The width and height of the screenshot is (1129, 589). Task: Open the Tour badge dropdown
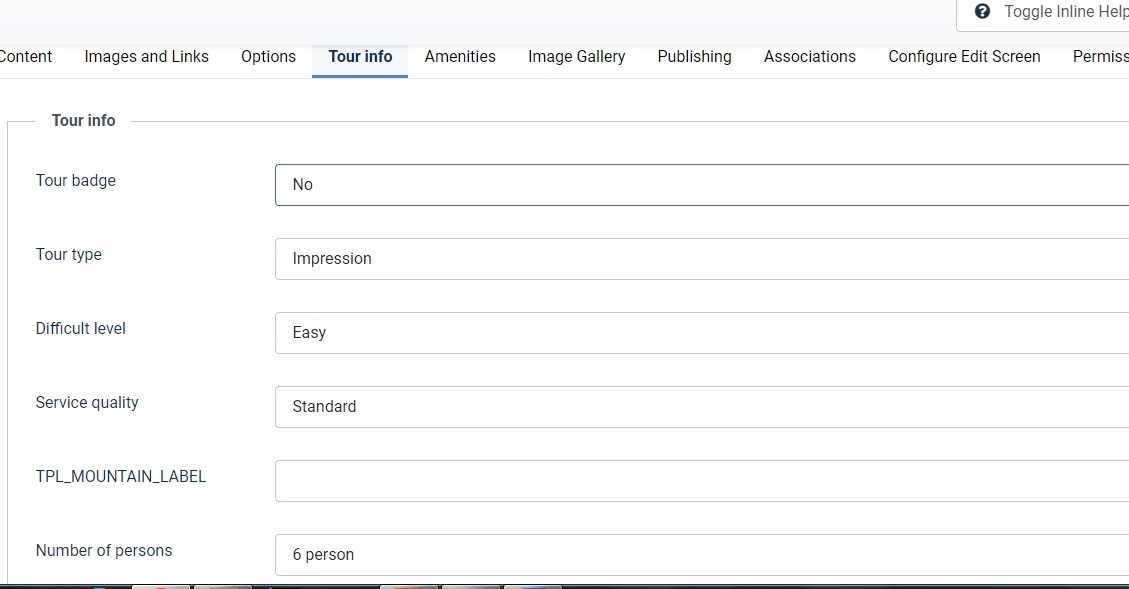point(701,185)
